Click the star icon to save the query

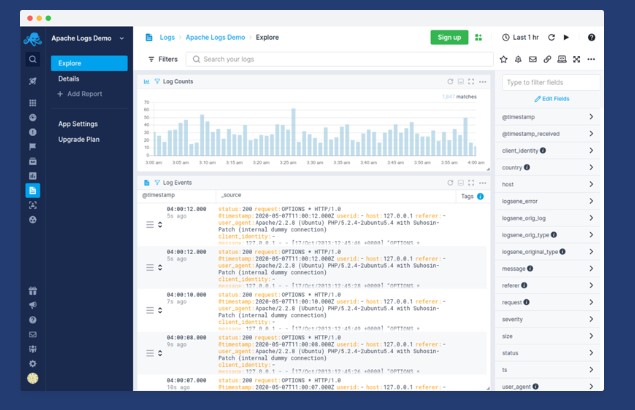click(x=503, y=60)
